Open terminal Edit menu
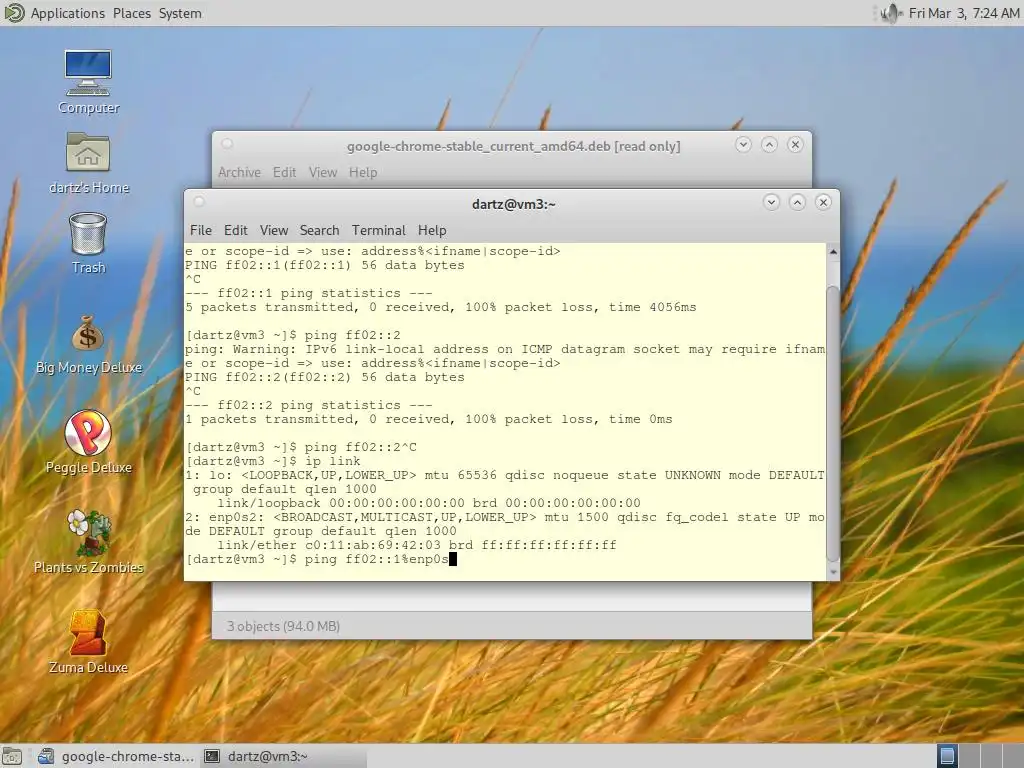1024x768 pixels. [x=236, y=230]
